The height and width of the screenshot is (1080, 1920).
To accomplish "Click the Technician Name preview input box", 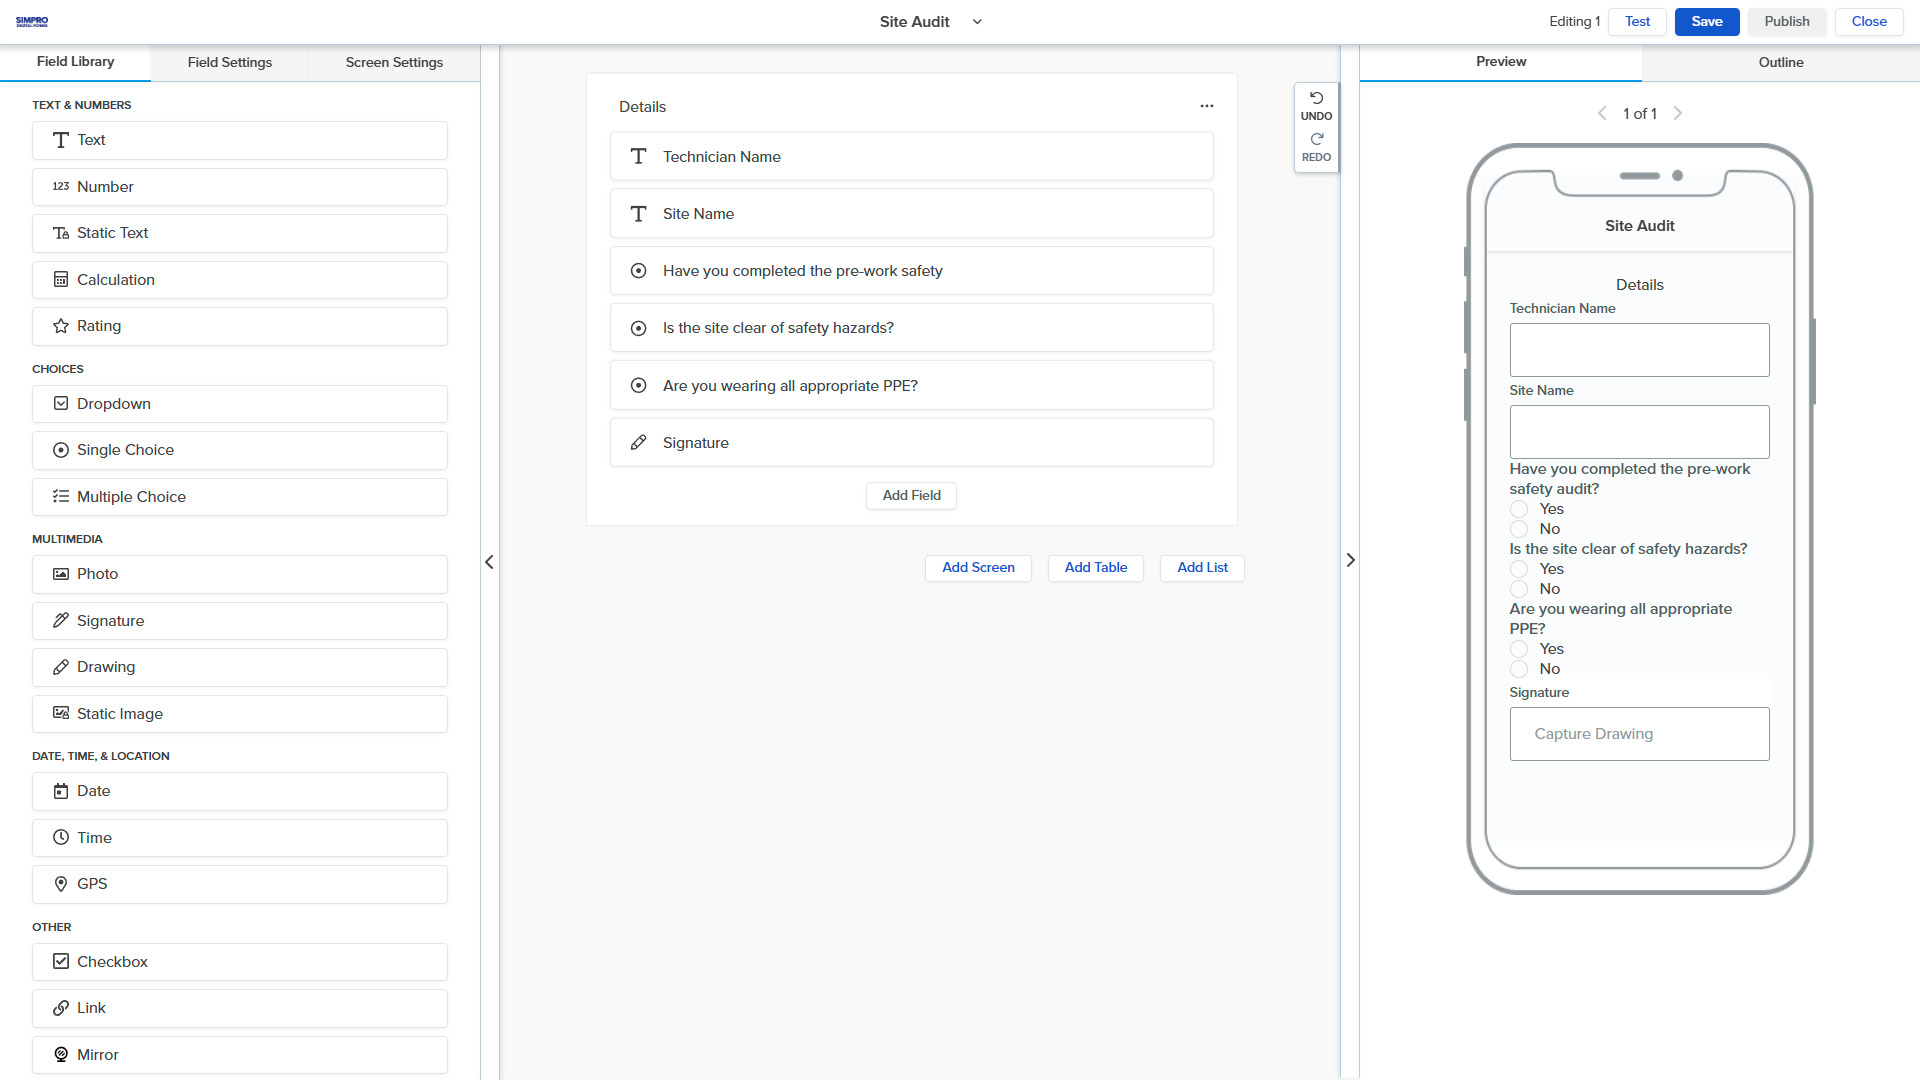I will coord(1639,350).
